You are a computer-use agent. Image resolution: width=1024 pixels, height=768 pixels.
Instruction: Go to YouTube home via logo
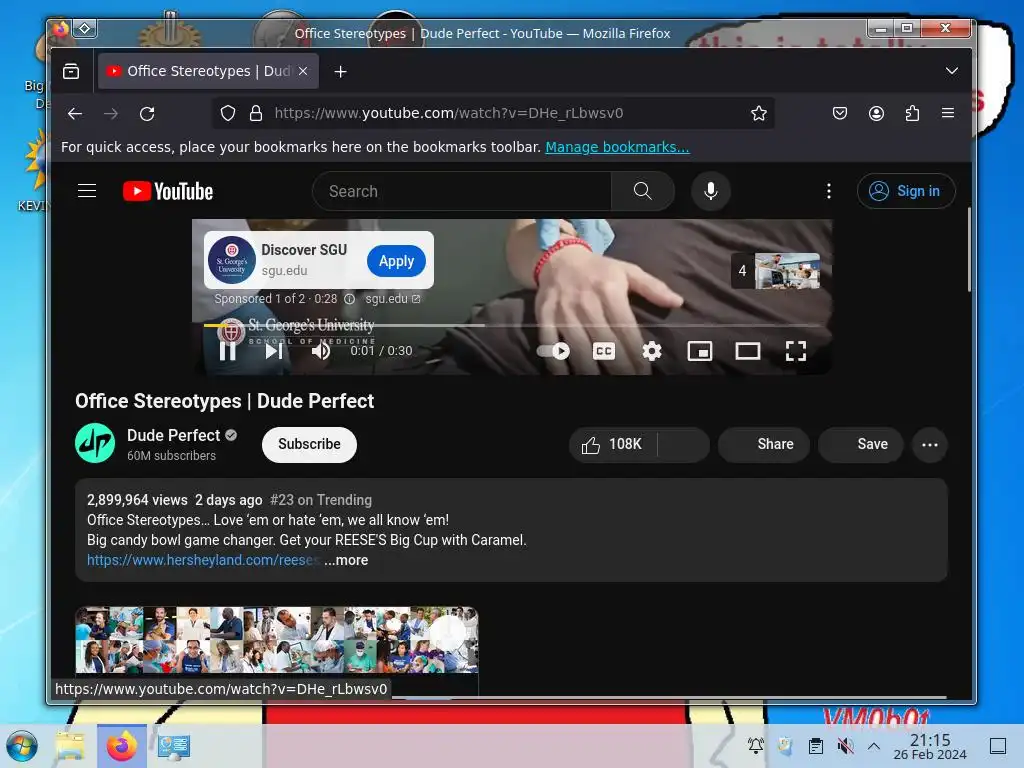point(168,191)
